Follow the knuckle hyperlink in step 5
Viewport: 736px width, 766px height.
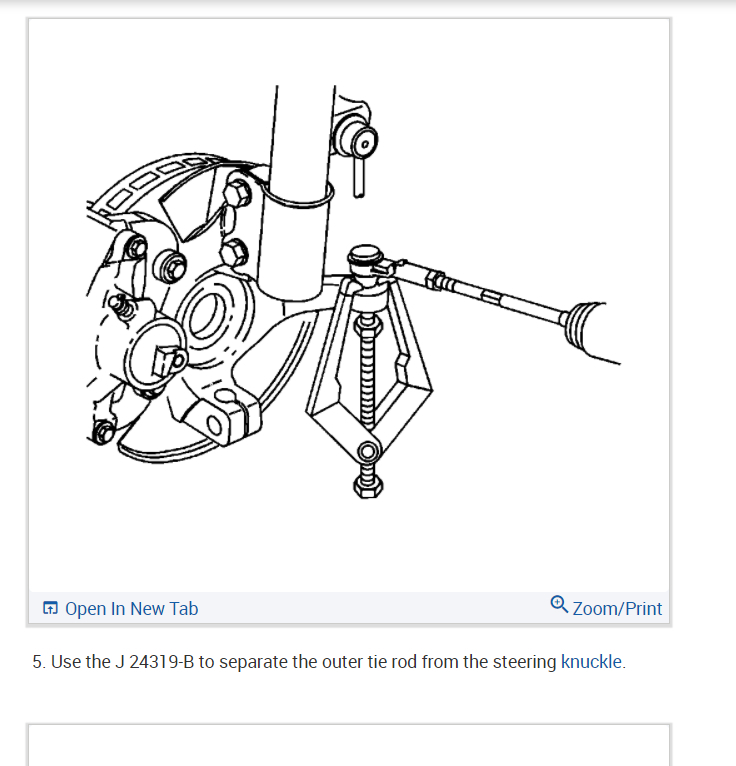point(591,662)
